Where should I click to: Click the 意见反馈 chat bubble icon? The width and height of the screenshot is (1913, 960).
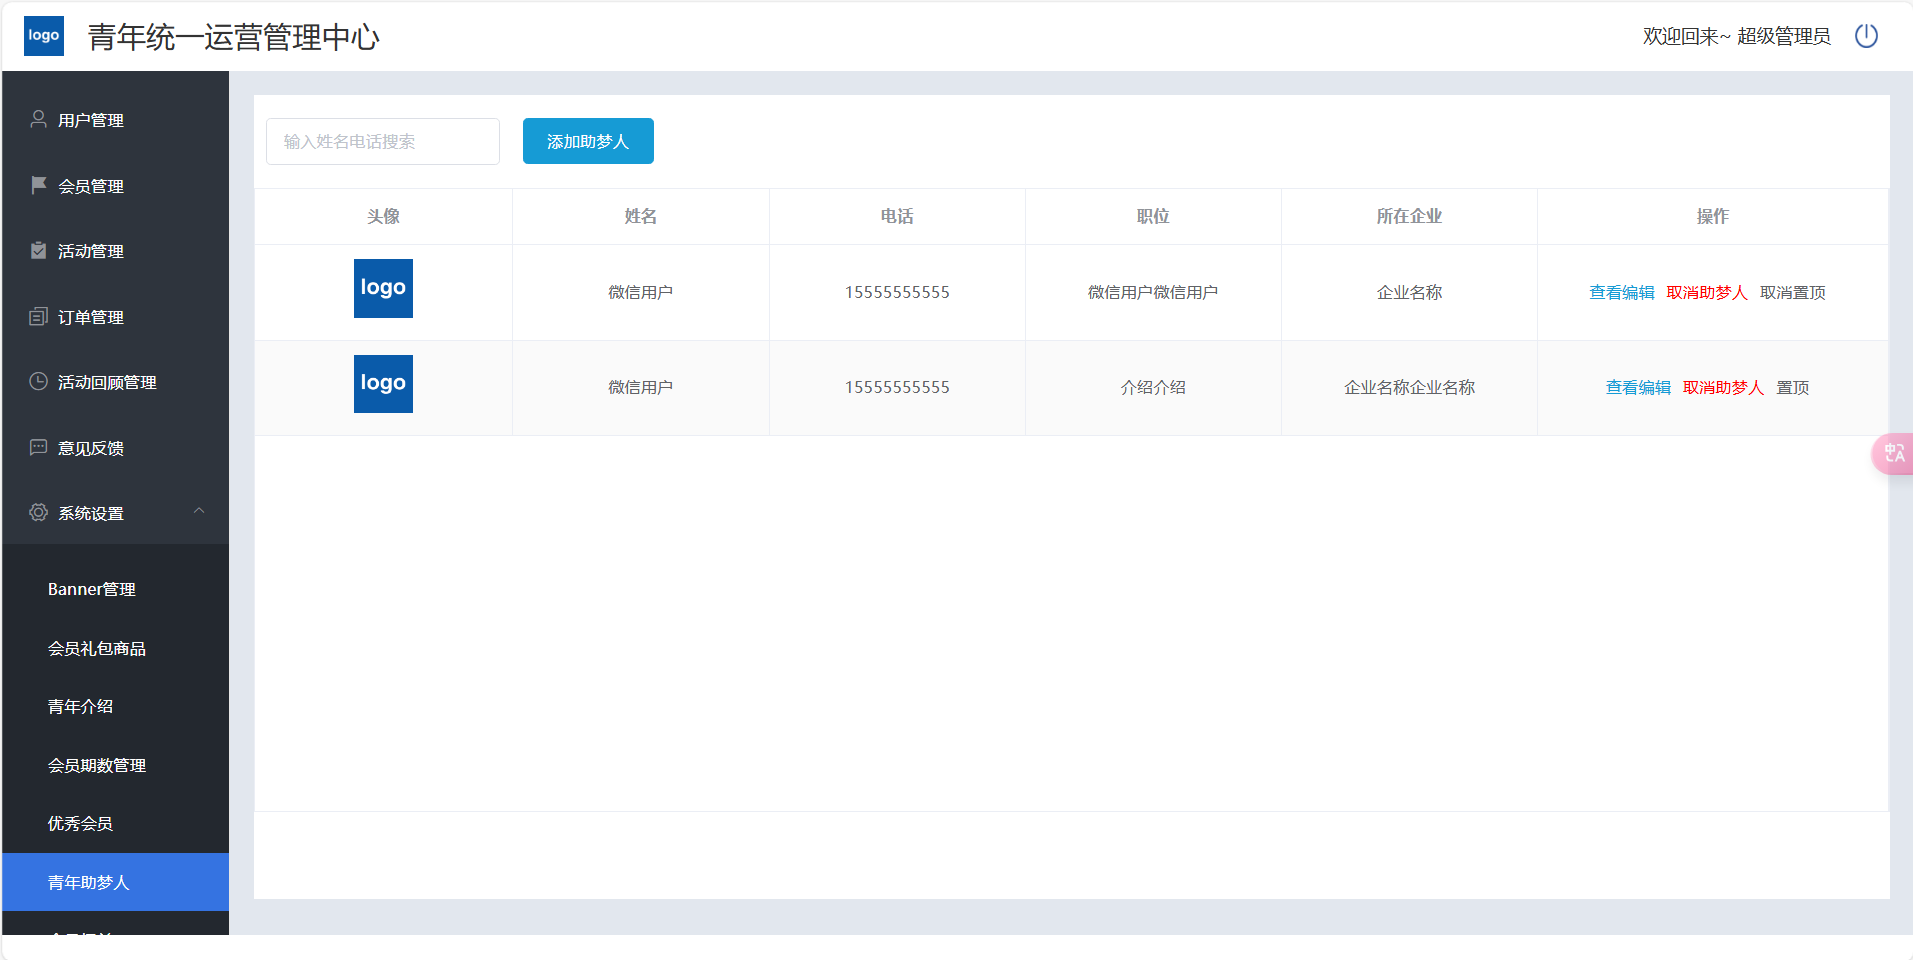pos(38,447)
